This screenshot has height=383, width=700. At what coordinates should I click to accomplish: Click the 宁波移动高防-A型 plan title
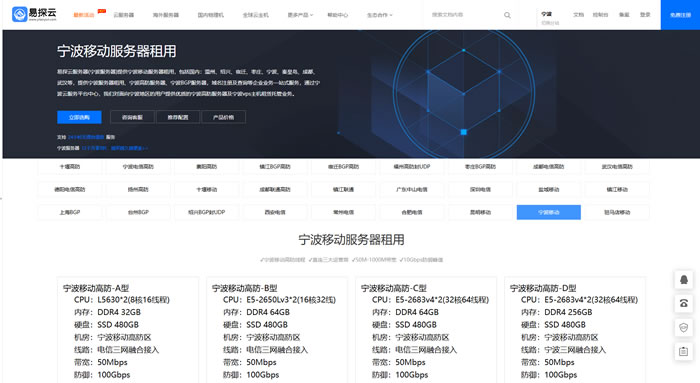click(96, 288)
